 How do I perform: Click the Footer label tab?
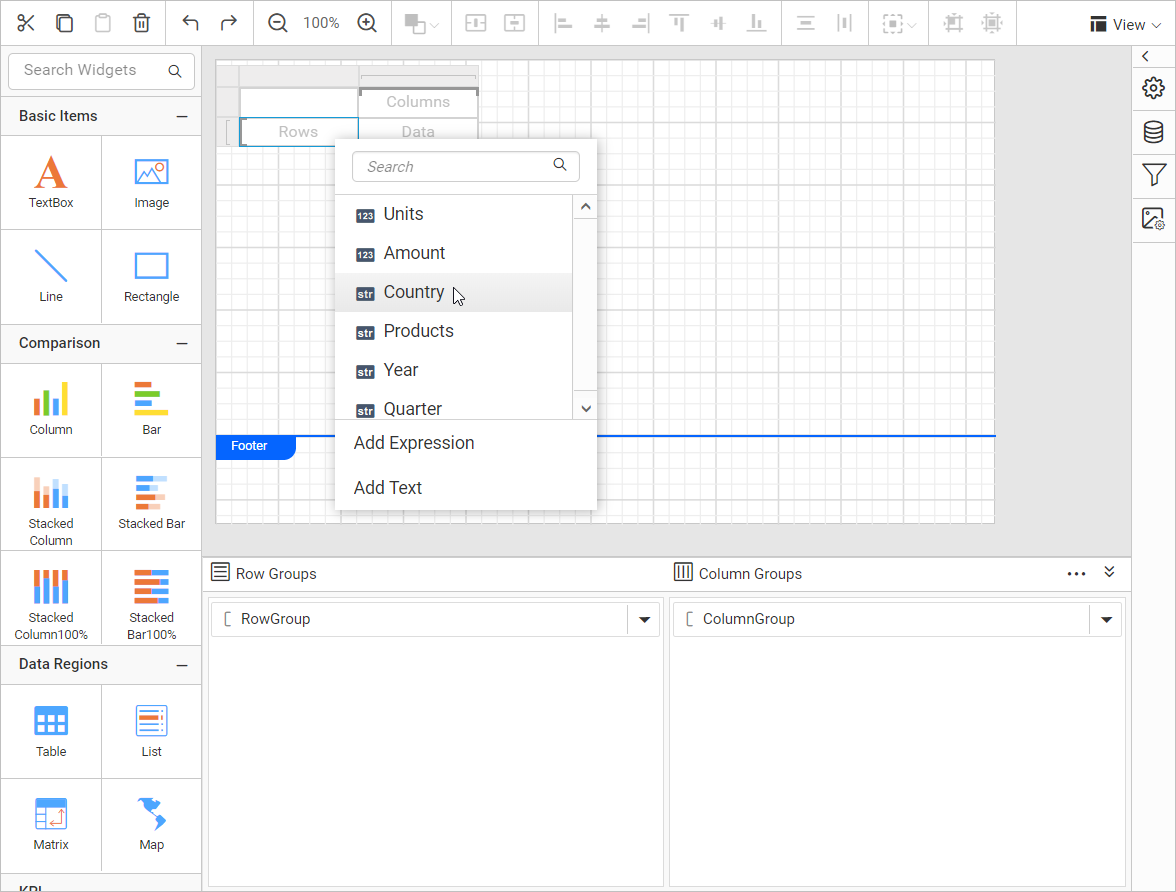pos(256,446)
